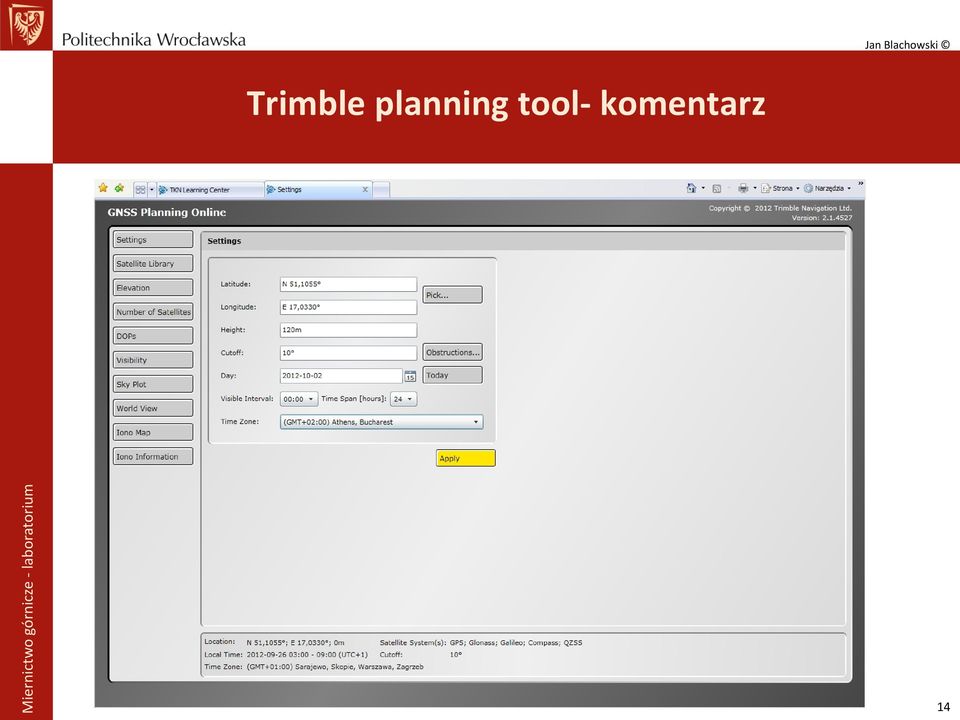
Task: Expand the toolbar overflow chevron
Action: click(860, 184)
